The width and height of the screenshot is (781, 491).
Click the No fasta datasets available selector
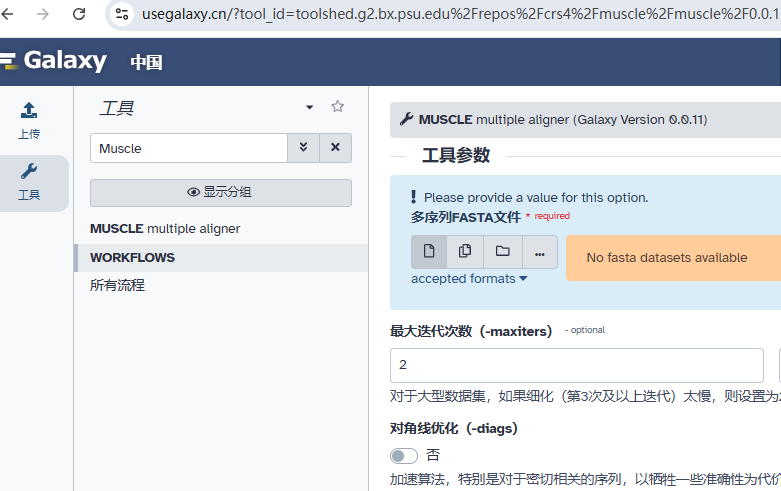pyautogui.click(x=673, y=258)
